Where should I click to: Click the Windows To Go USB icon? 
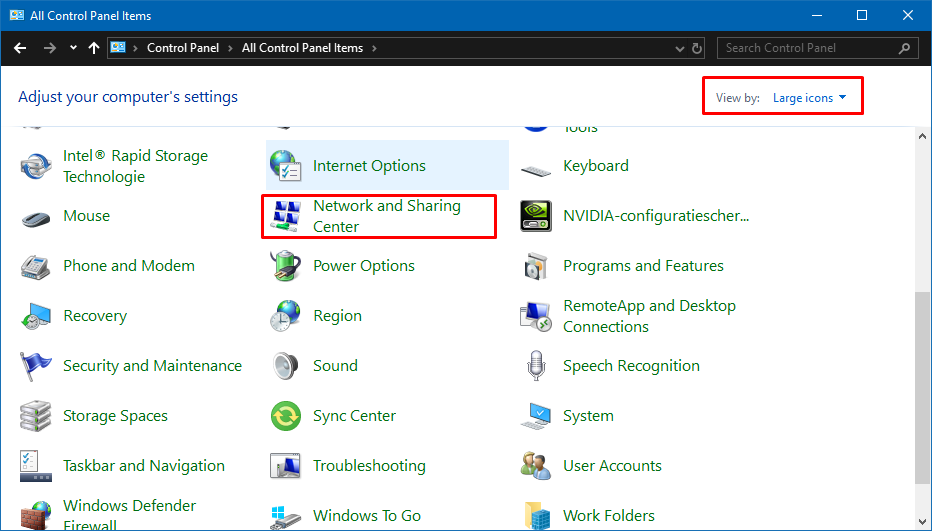pyautogui.click(x=285, y=517)
